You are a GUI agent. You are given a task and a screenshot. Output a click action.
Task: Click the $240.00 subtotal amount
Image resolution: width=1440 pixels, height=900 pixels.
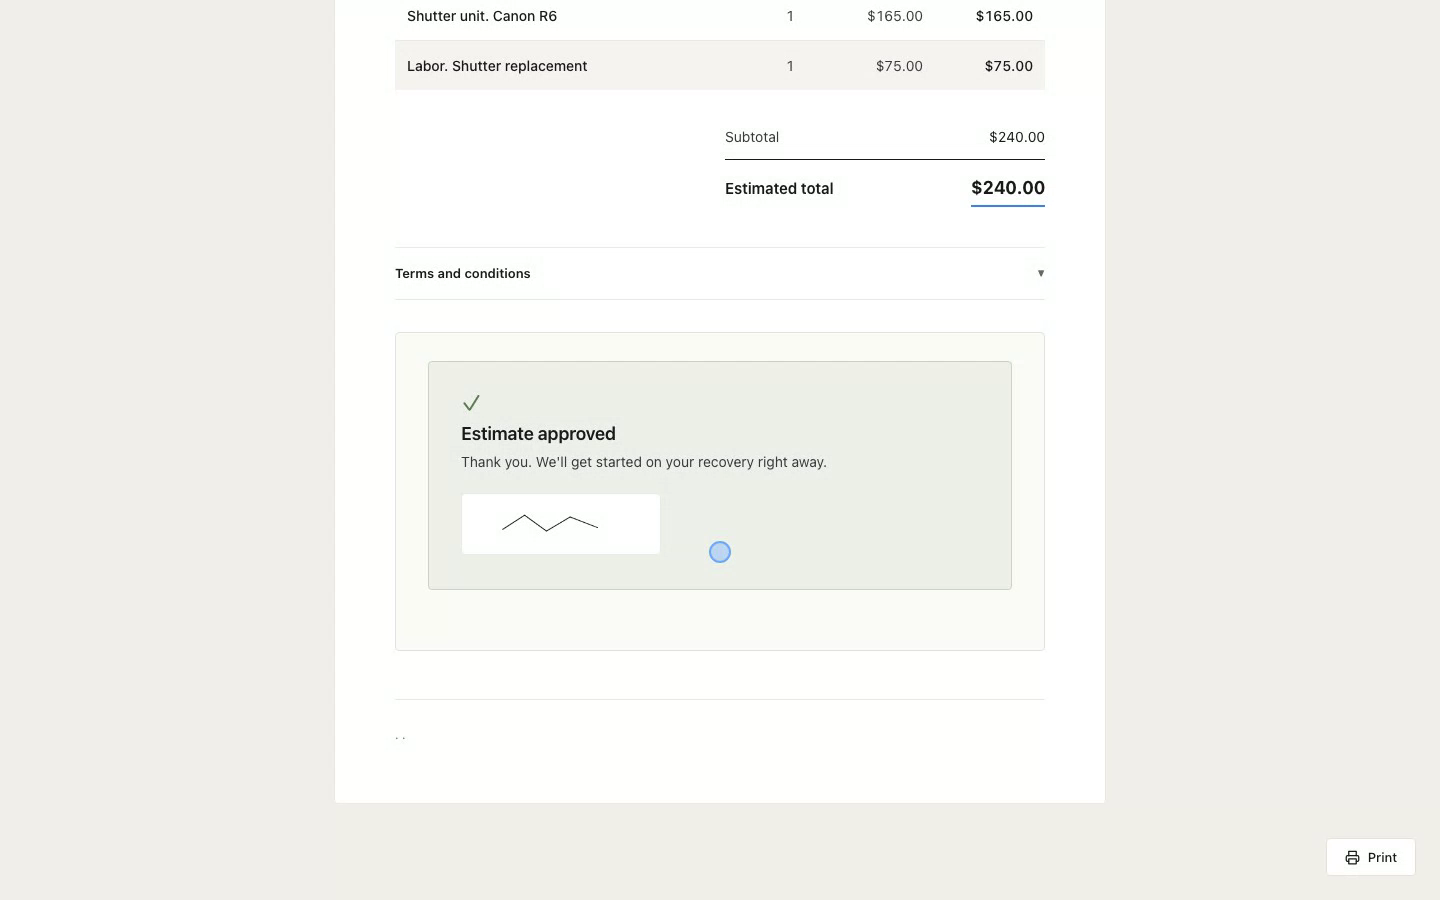(1017, 137)
